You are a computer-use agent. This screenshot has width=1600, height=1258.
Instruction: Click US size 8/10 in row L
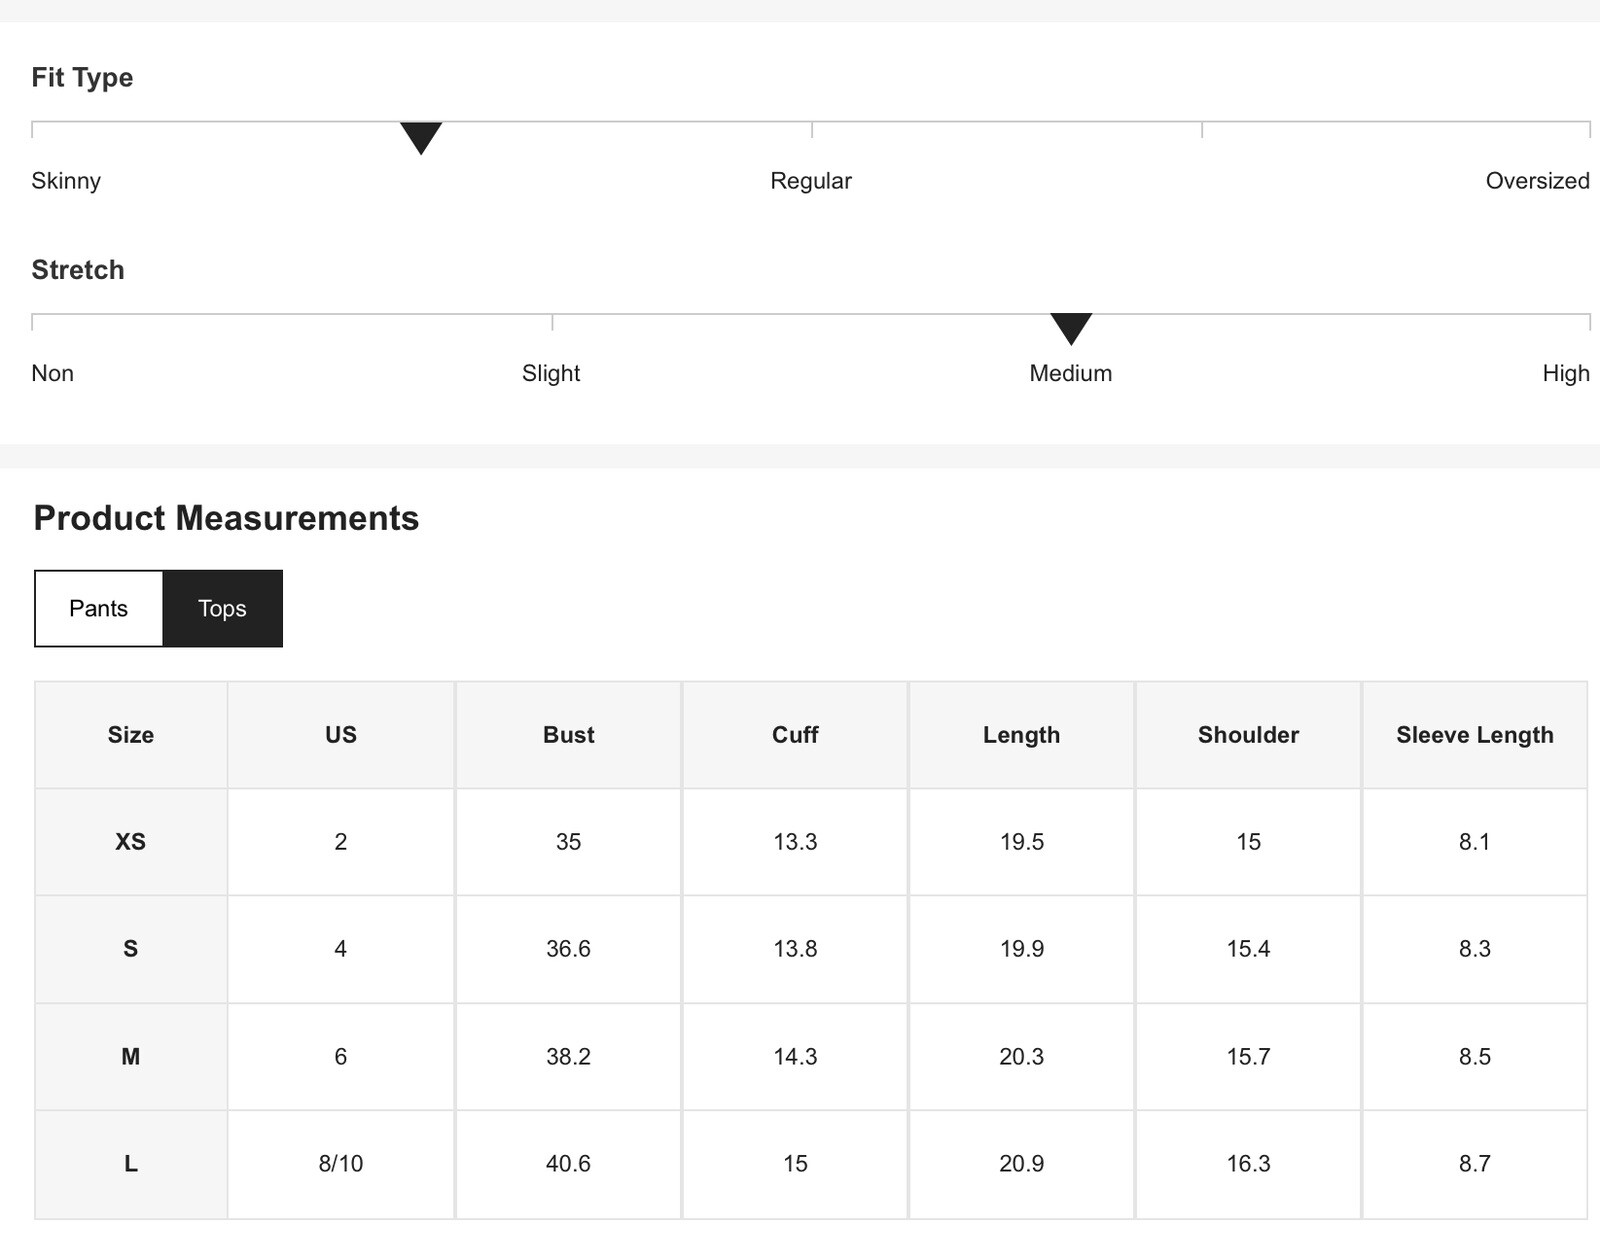click(341, 1164)
